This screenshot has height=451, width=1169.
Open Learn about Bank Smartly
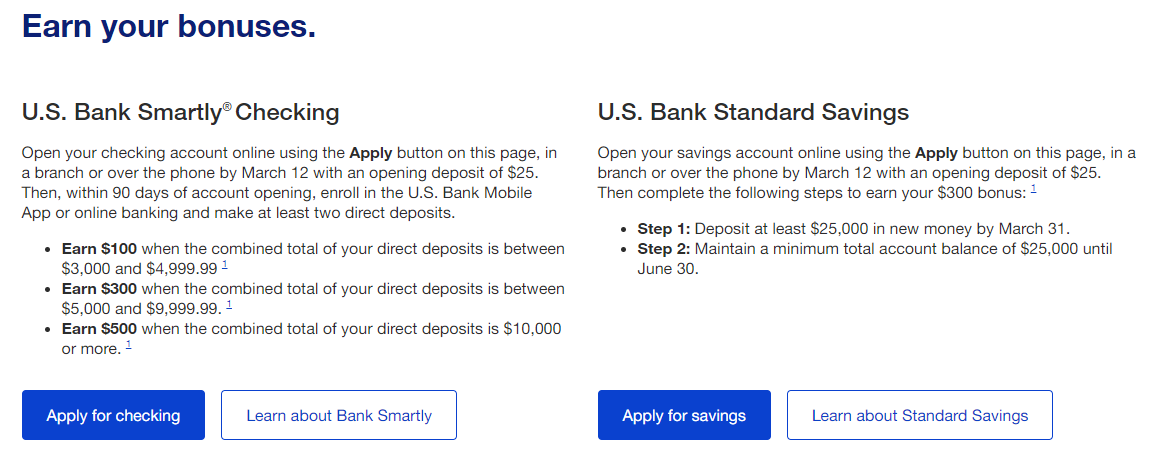338,415
